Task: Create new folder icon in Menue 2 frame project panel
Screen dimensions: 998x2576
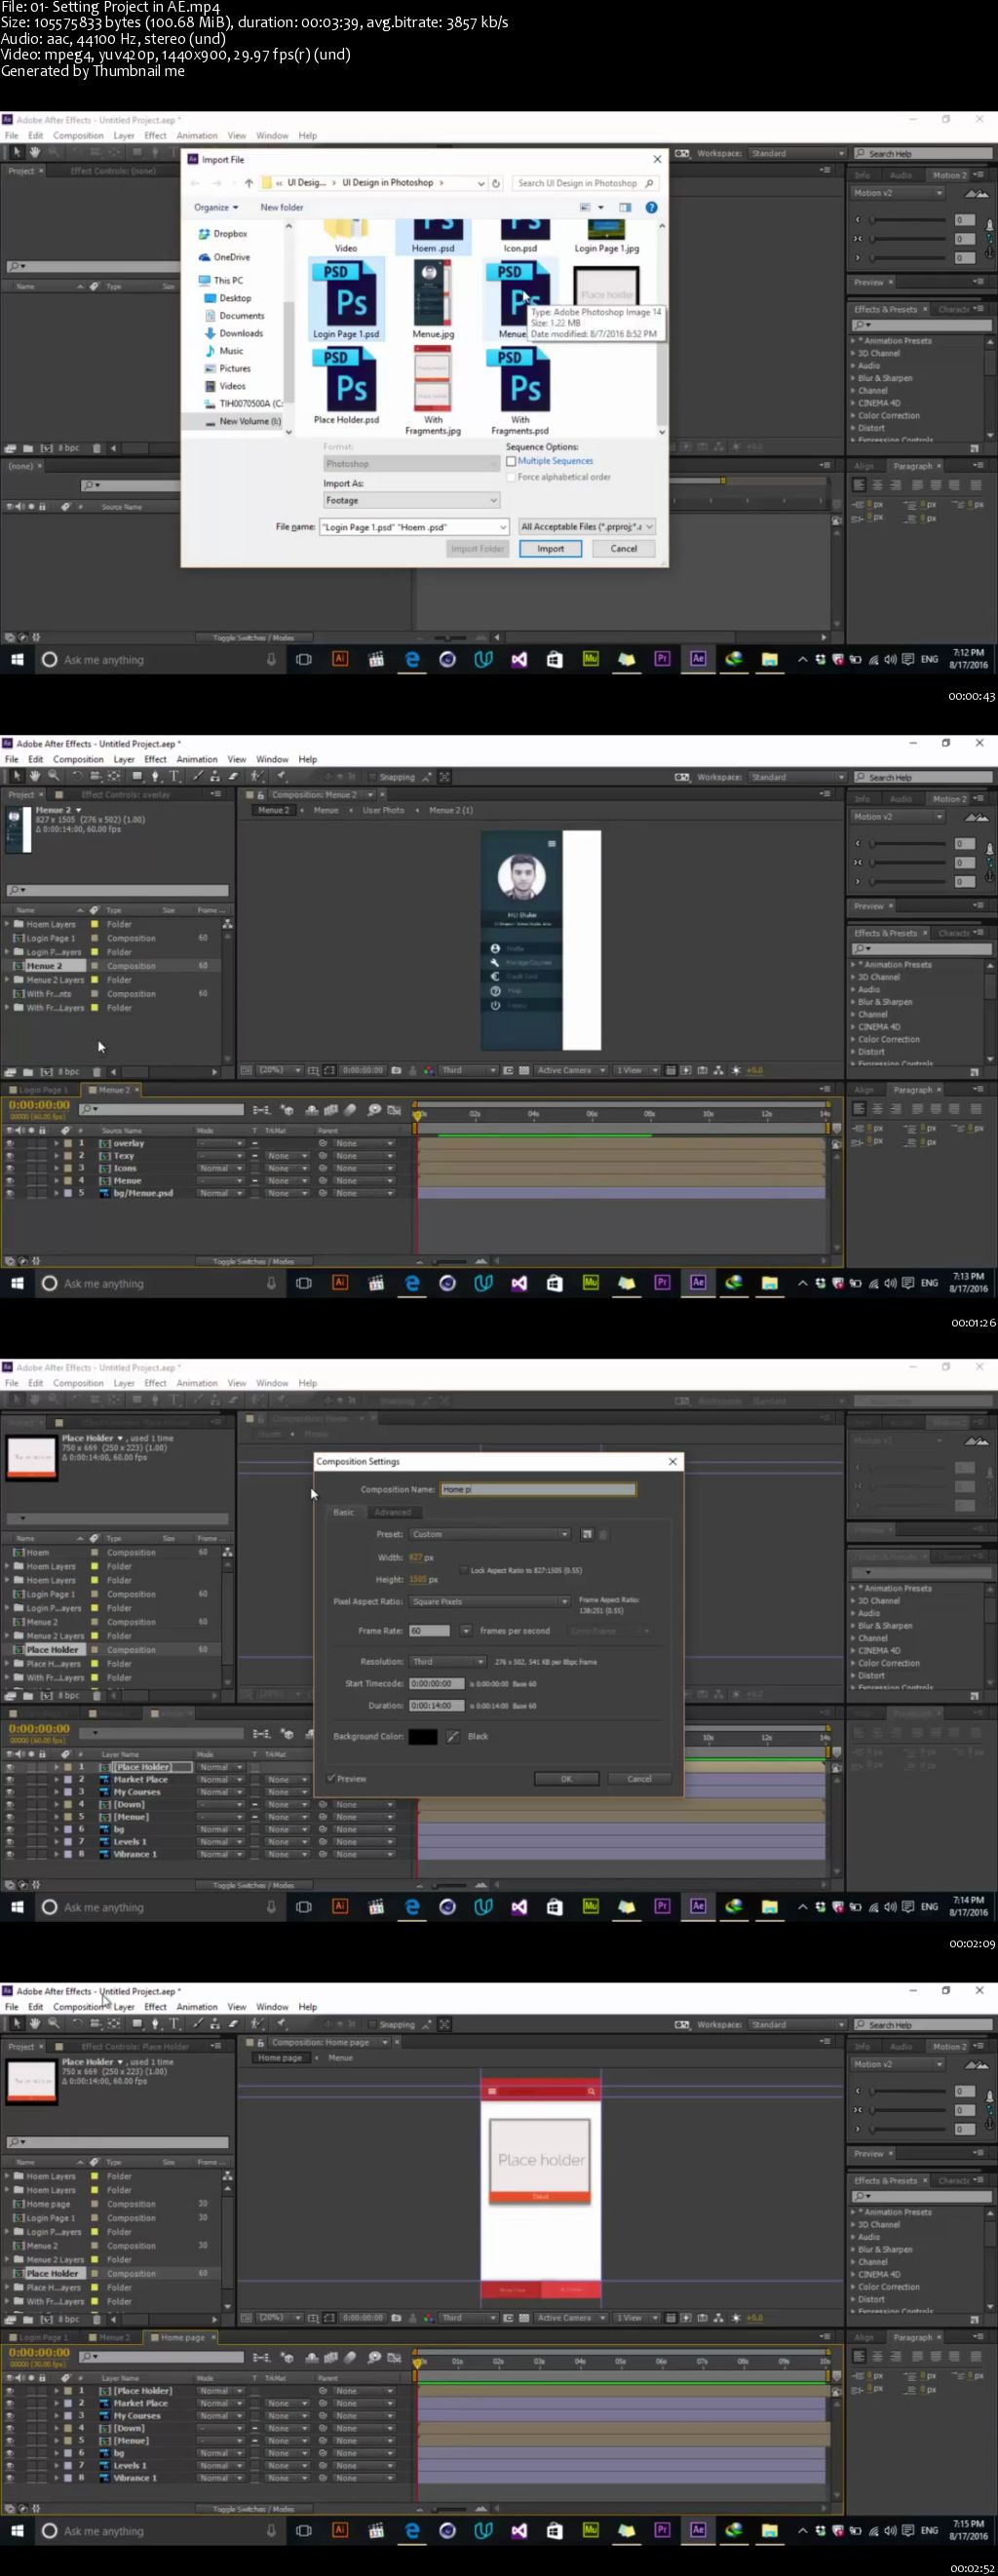Action: pos(28,1072)
